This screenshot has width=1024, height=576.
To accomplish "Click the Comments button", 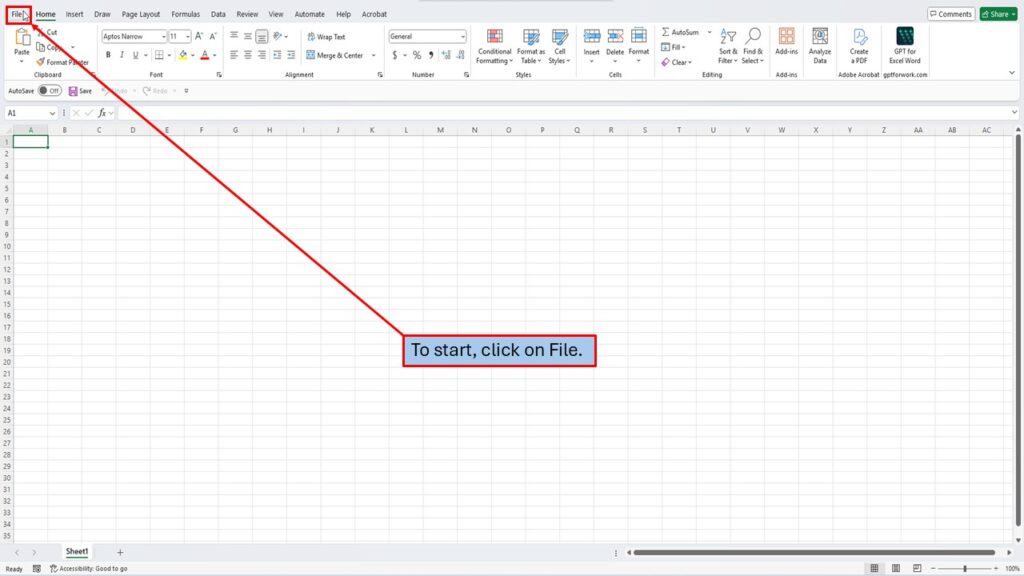I will click(x=950, y=14).
